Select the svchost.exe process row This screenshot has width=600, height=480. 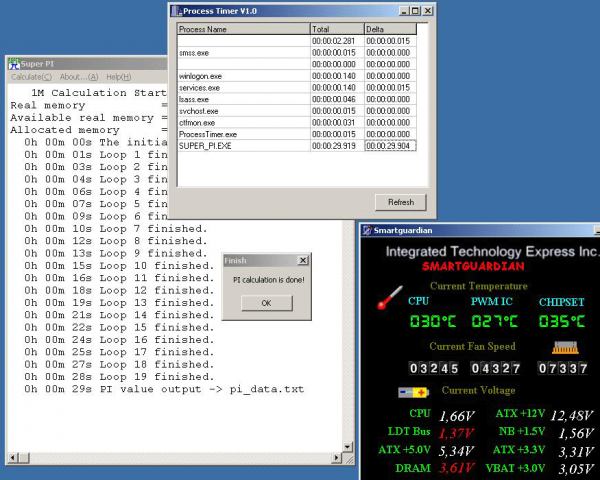297,111
